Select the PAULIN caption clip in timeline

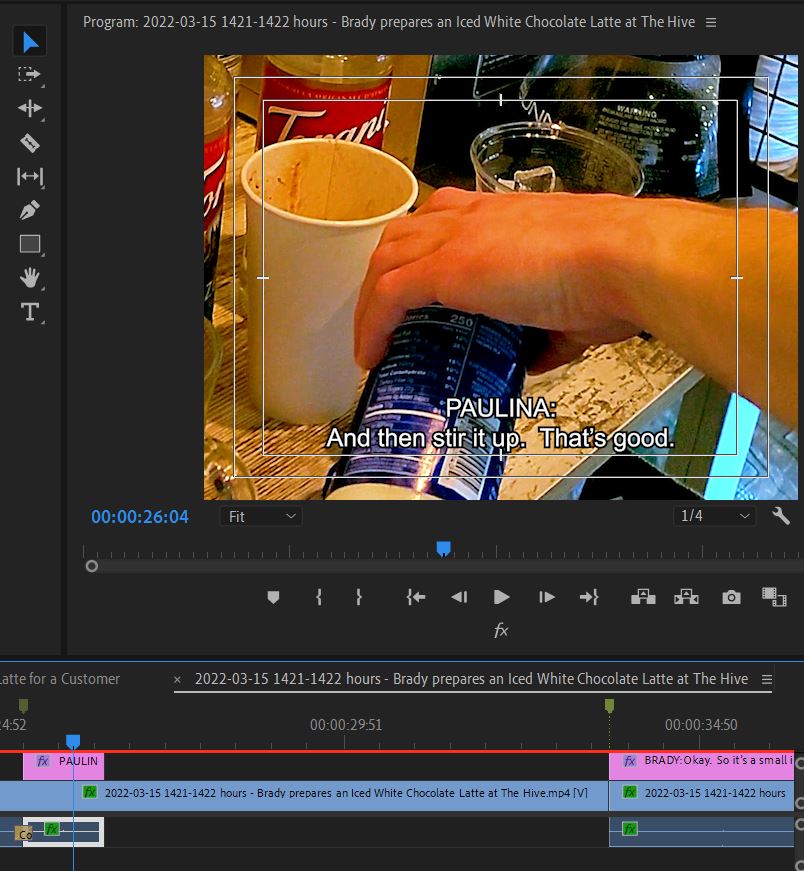[x=63, y=767]
